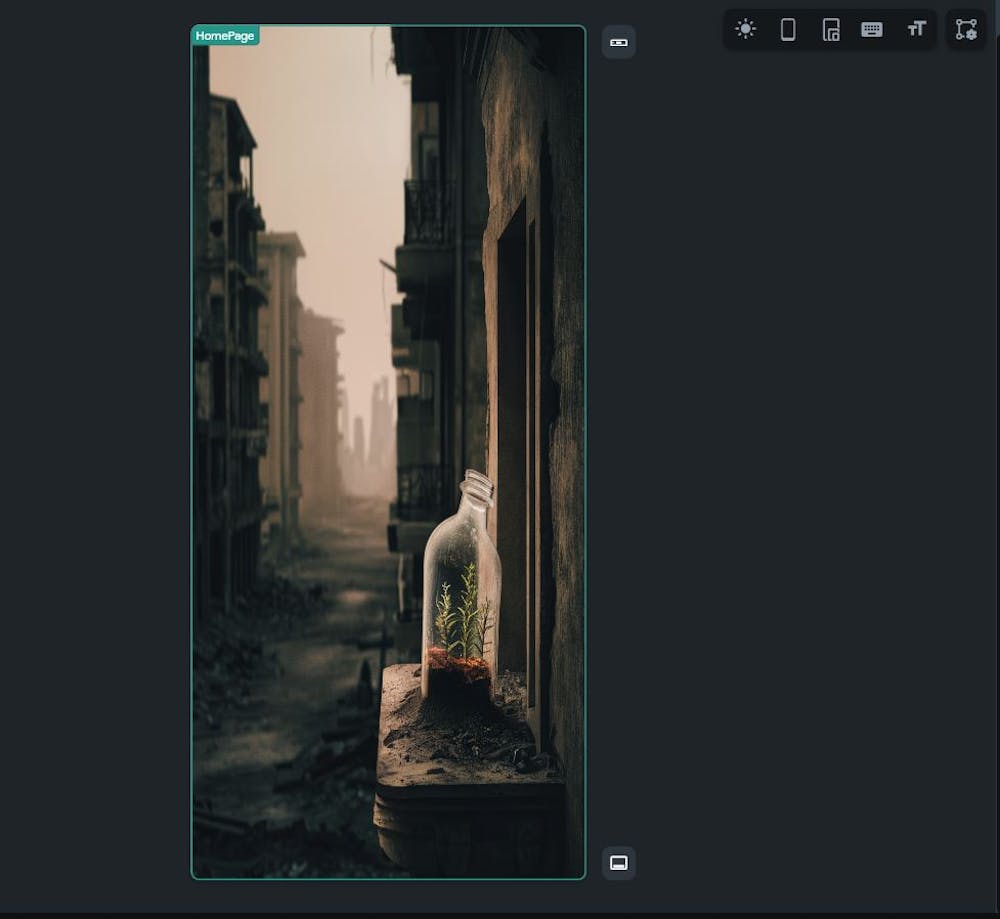The width and height of the screenshot is (1000, 919).
Task: Open the multi-device screen size icon
Action: click(x=830, y=29)
